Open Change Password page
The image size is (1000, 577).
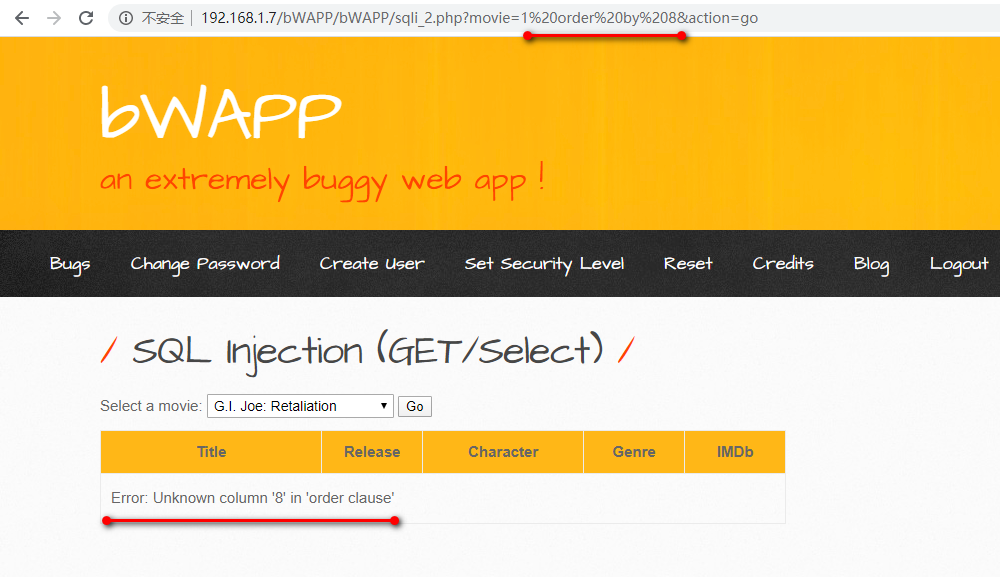(205, 264)
